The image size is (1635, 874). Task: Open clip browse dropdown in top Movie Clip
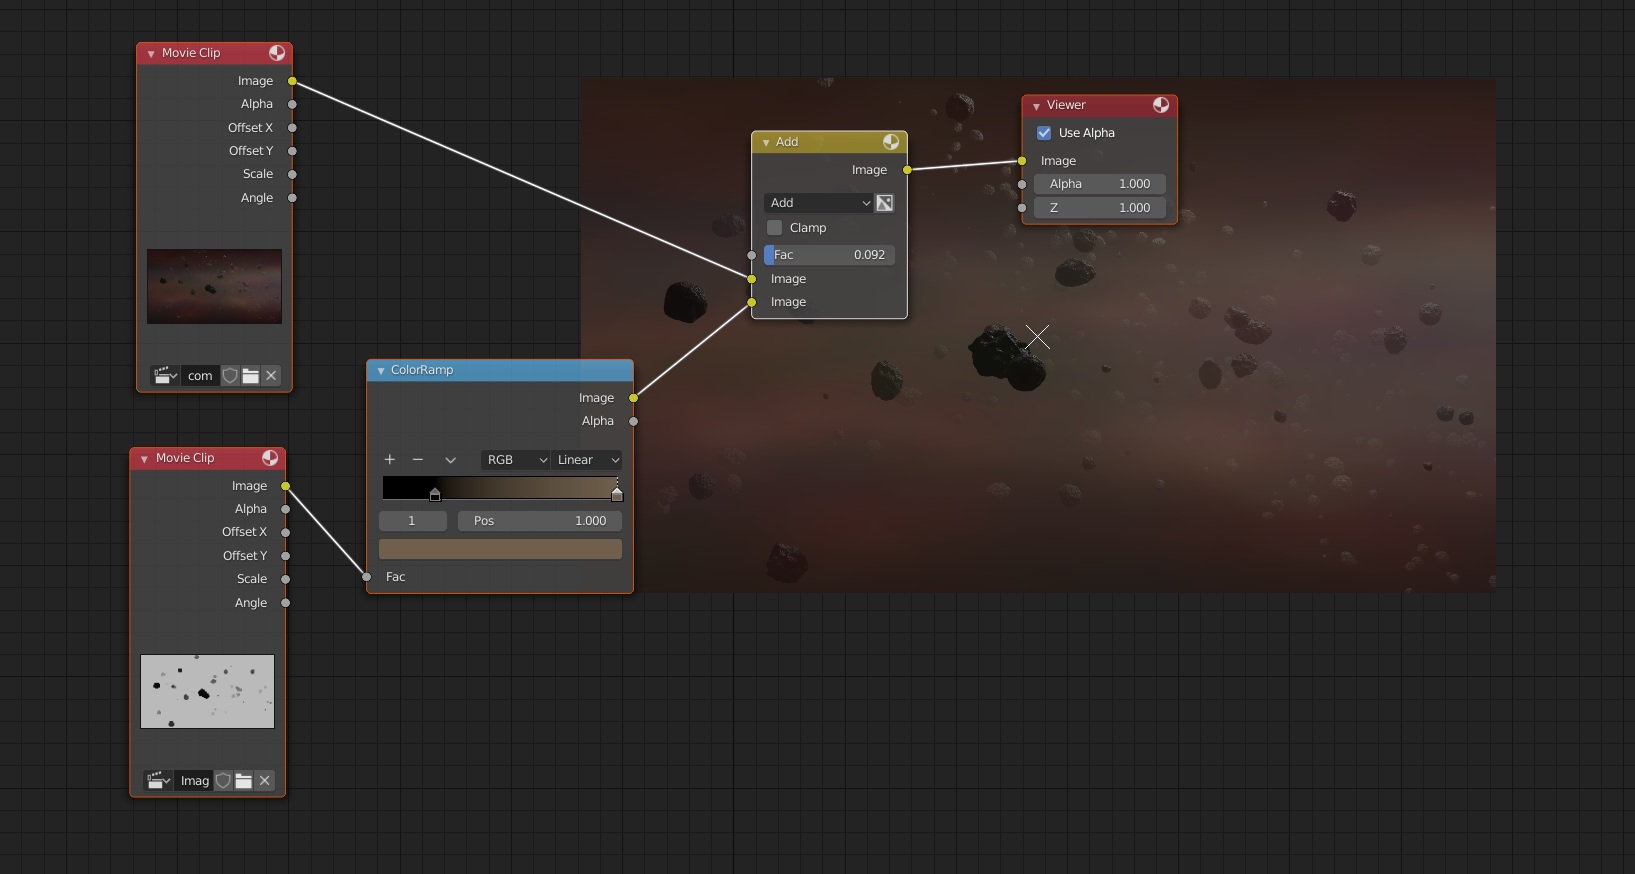click(165, 376)
